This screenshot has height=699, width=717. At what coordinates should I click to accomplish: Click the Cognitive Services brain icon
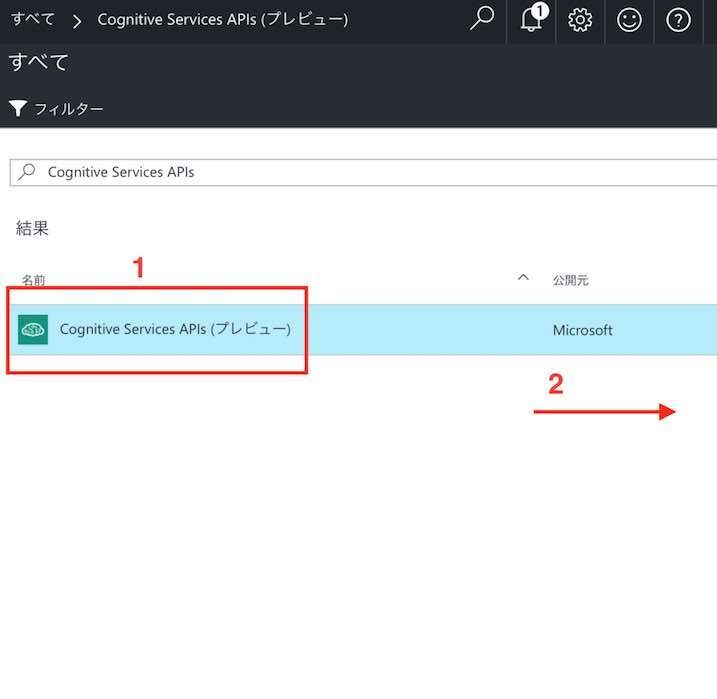click(33, 329)
